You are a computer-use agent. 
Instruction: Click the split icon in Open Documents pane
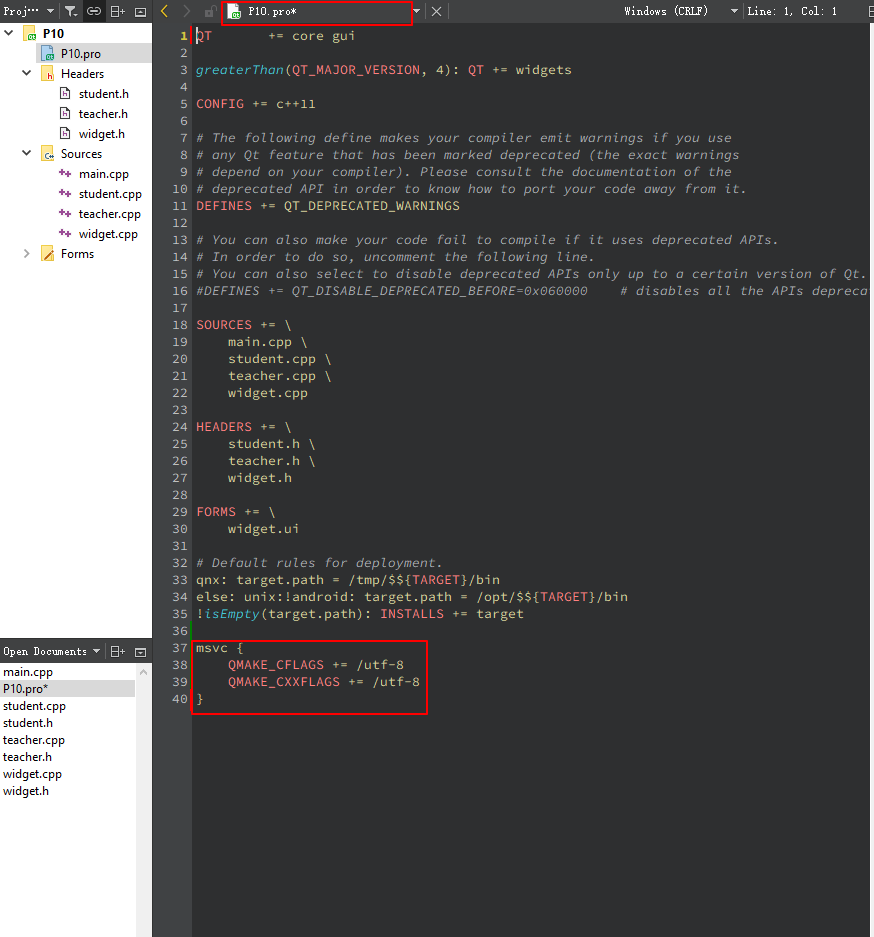click(x=116, y=651)
